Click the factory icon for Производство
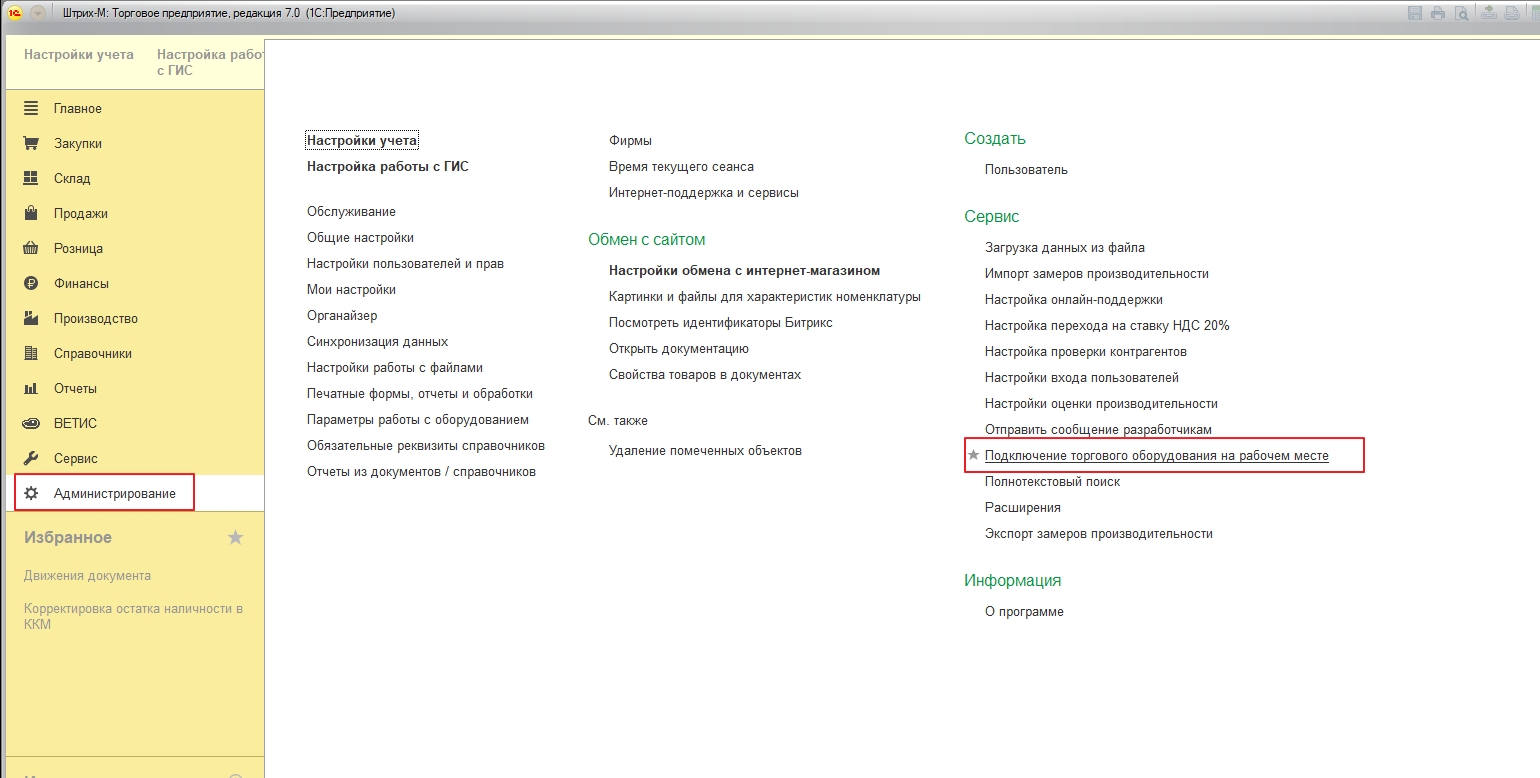 pos(31,318)
